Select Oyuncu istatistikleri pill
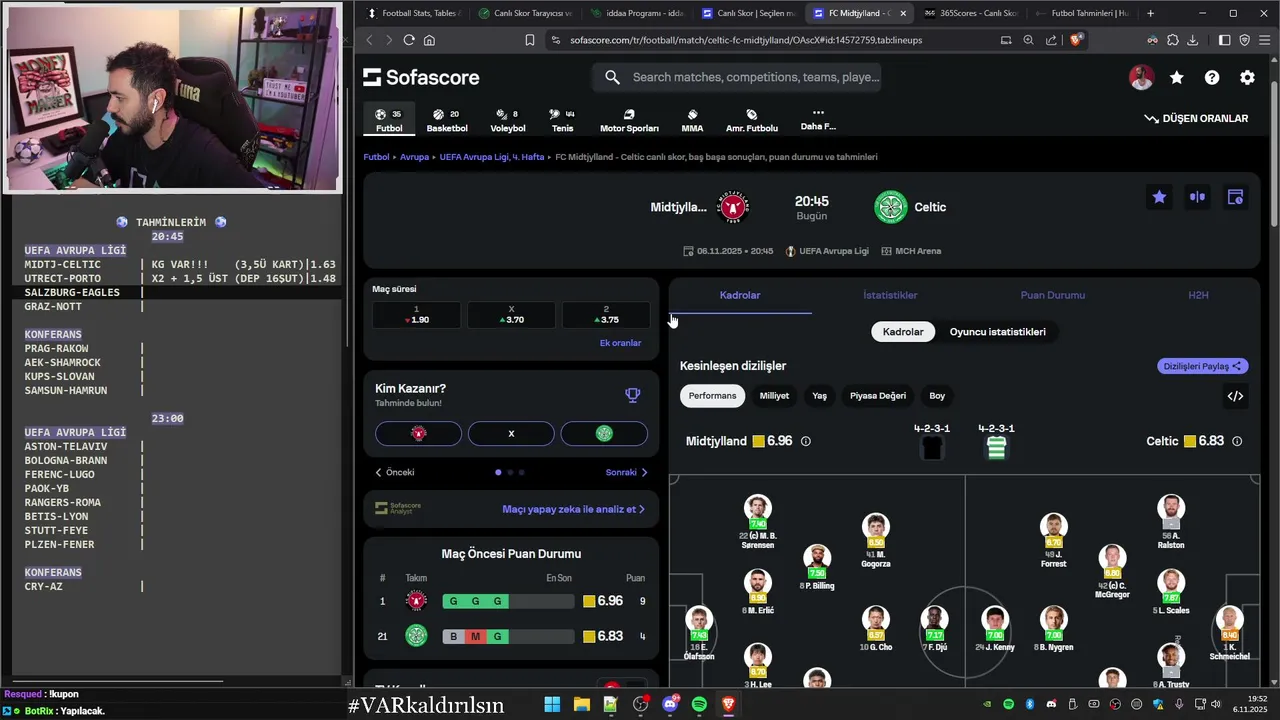 coord(998,332)
